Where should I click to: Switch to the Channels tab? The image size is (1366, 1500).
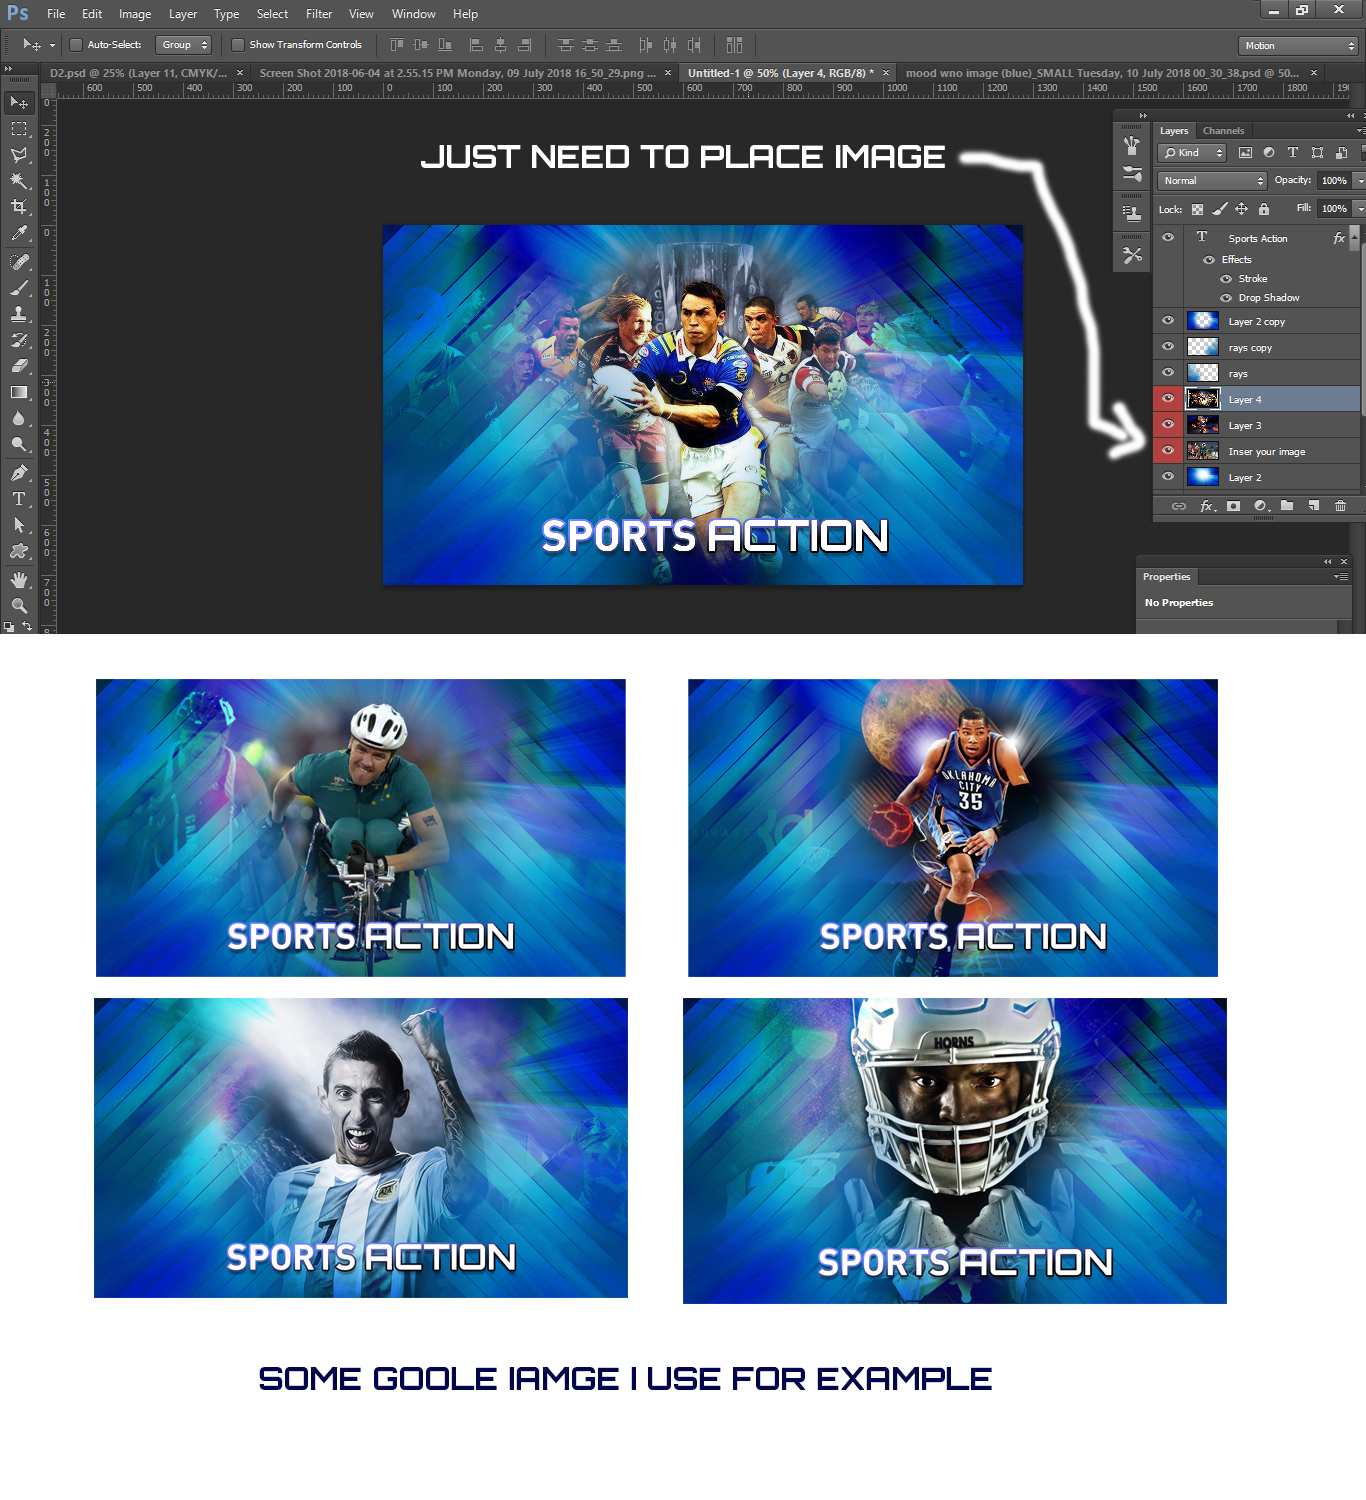point(1223,131)
